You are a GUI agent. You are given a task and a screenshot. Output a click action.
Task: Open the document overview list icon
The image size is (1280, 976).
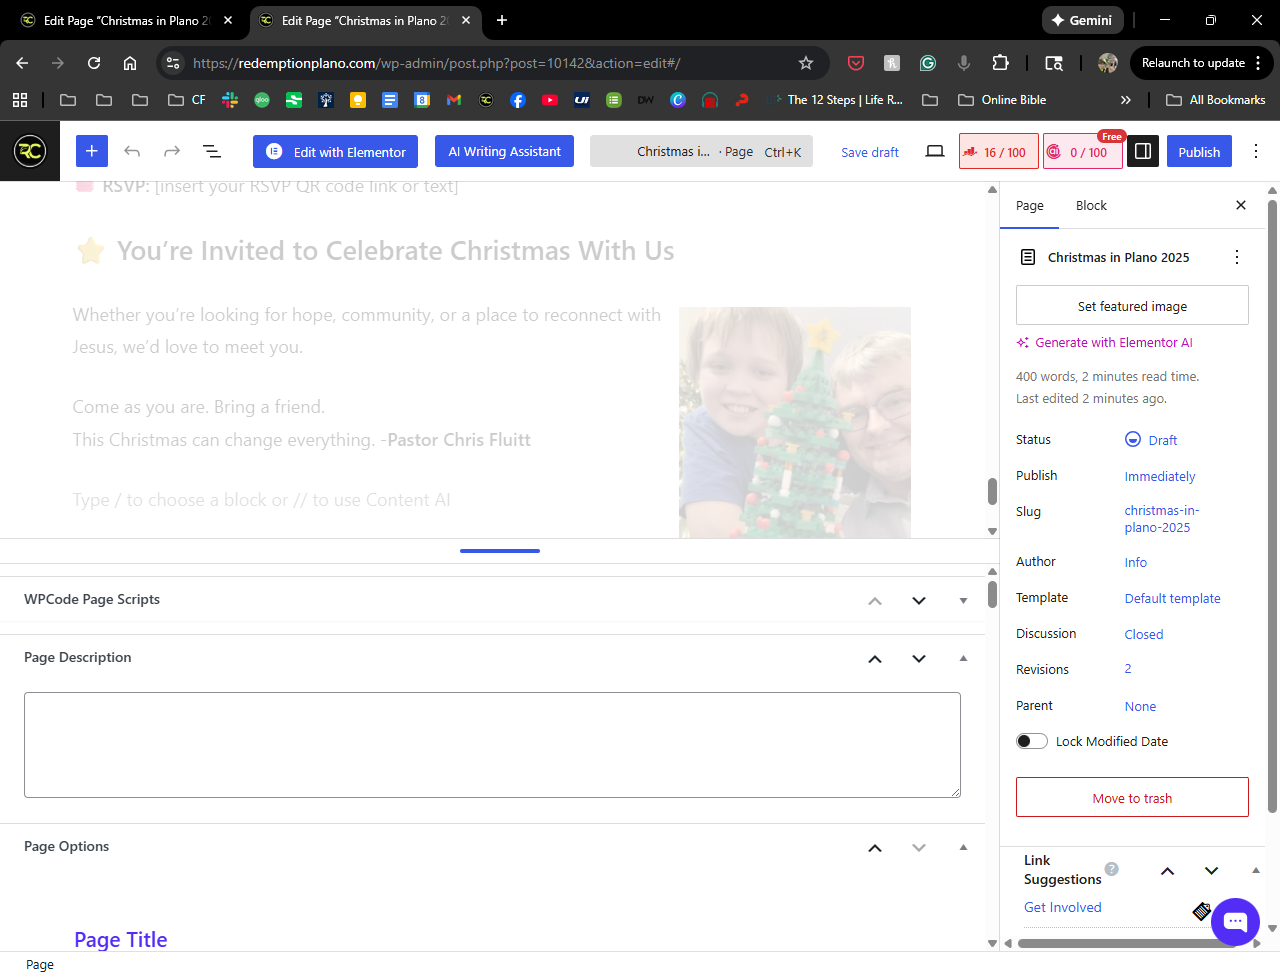tap(212, 151)
